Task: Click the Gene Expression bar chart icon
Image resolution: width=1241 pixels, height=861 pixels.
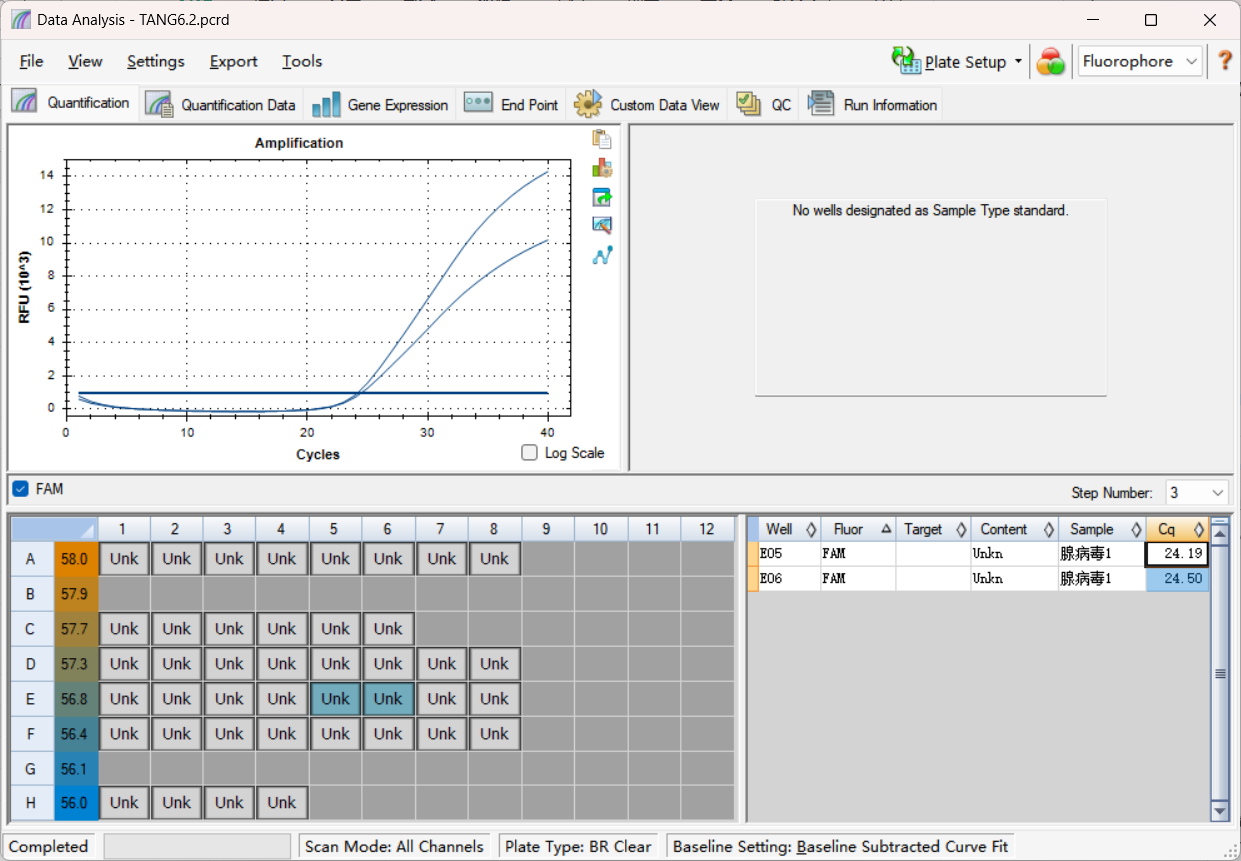Action: click(x=326, y=104)
